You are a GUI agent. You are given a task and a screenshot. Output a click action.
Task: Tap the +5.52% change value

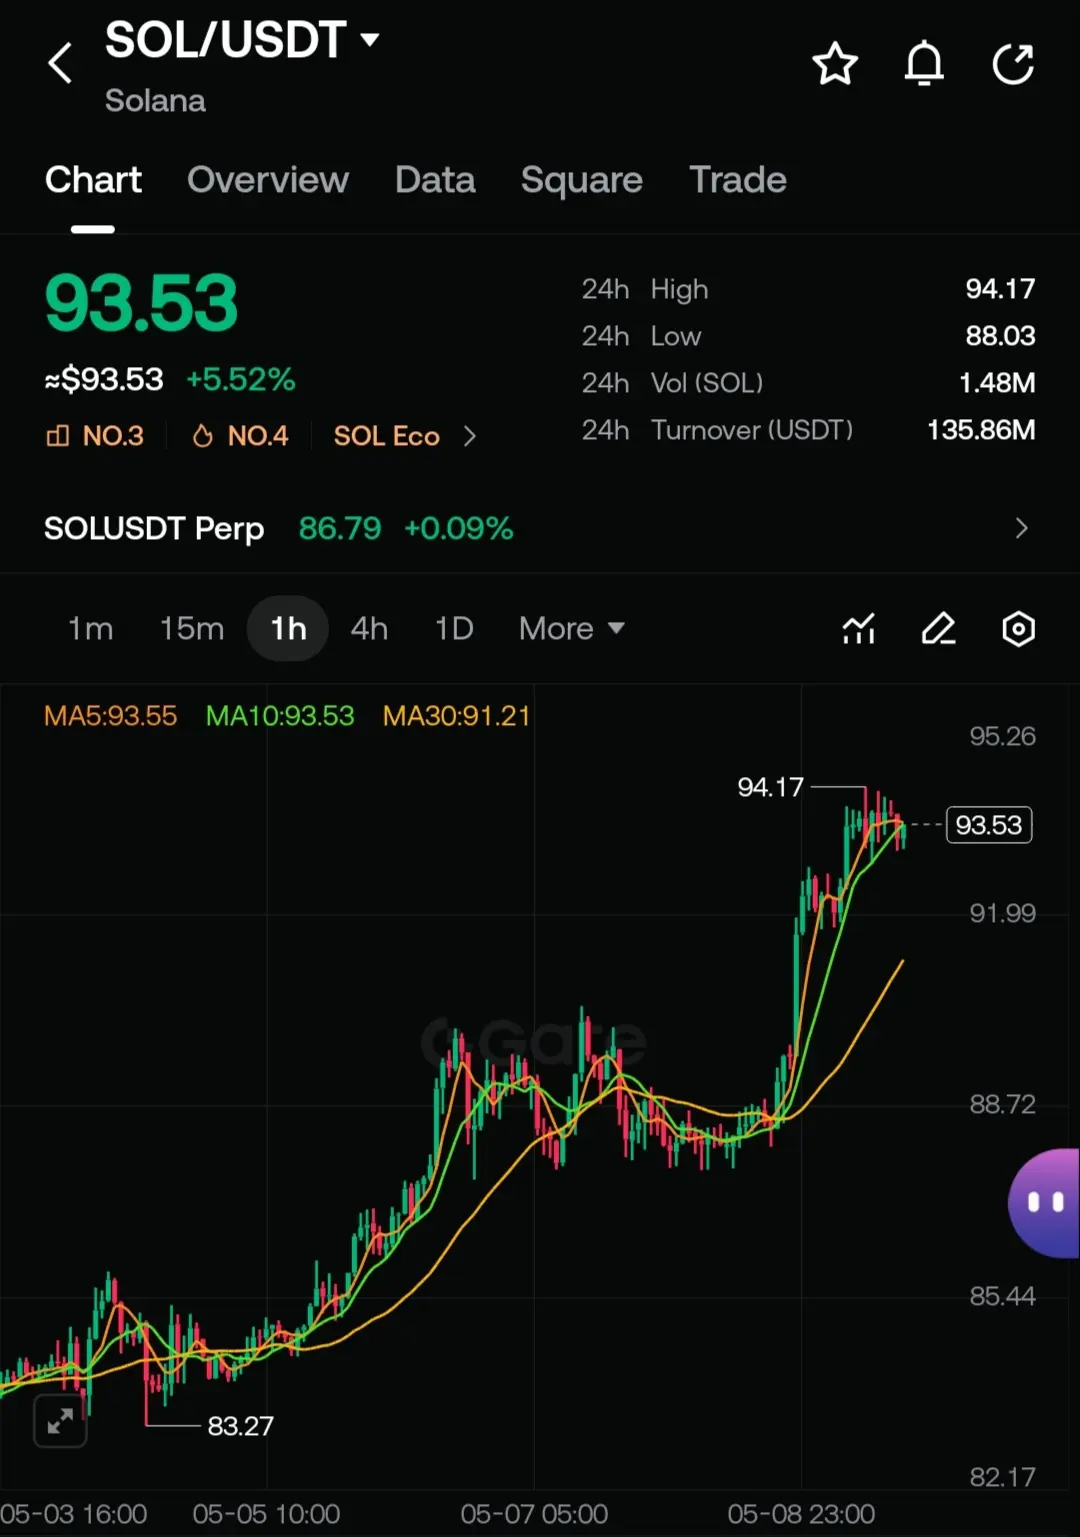coord(241,380)
